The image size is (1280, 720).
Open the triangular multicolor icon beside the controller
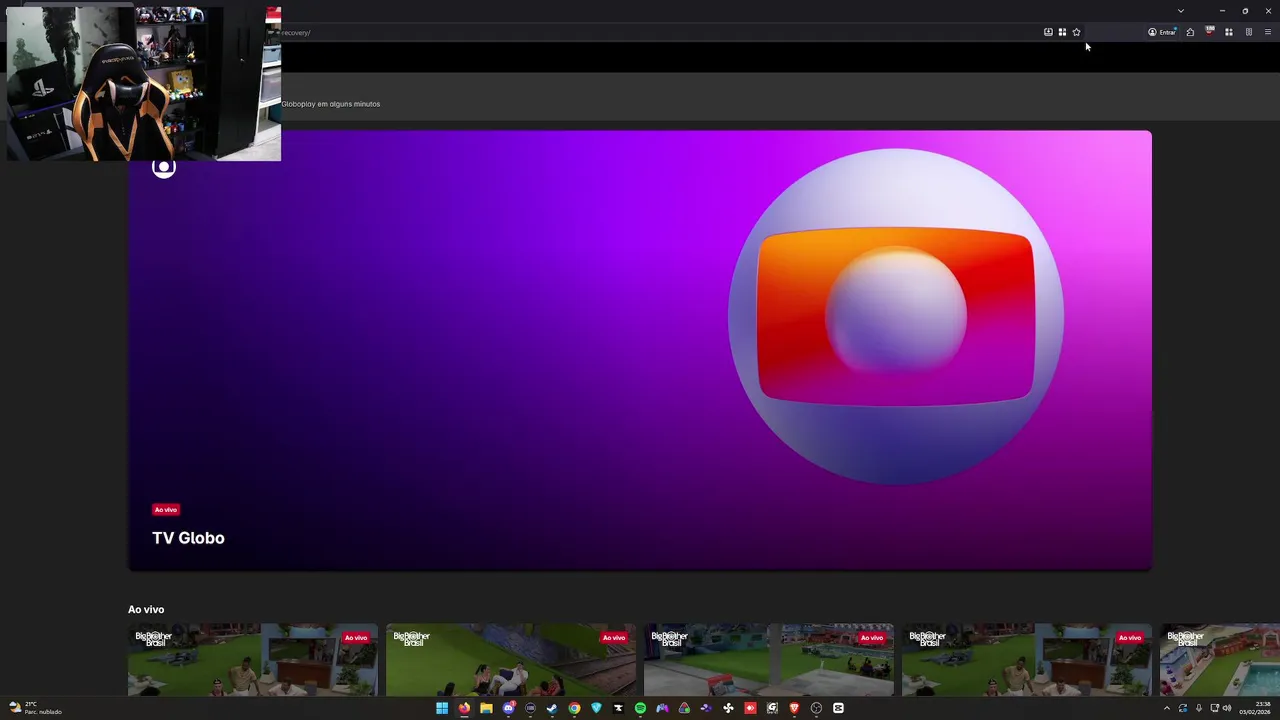[684, 708]
